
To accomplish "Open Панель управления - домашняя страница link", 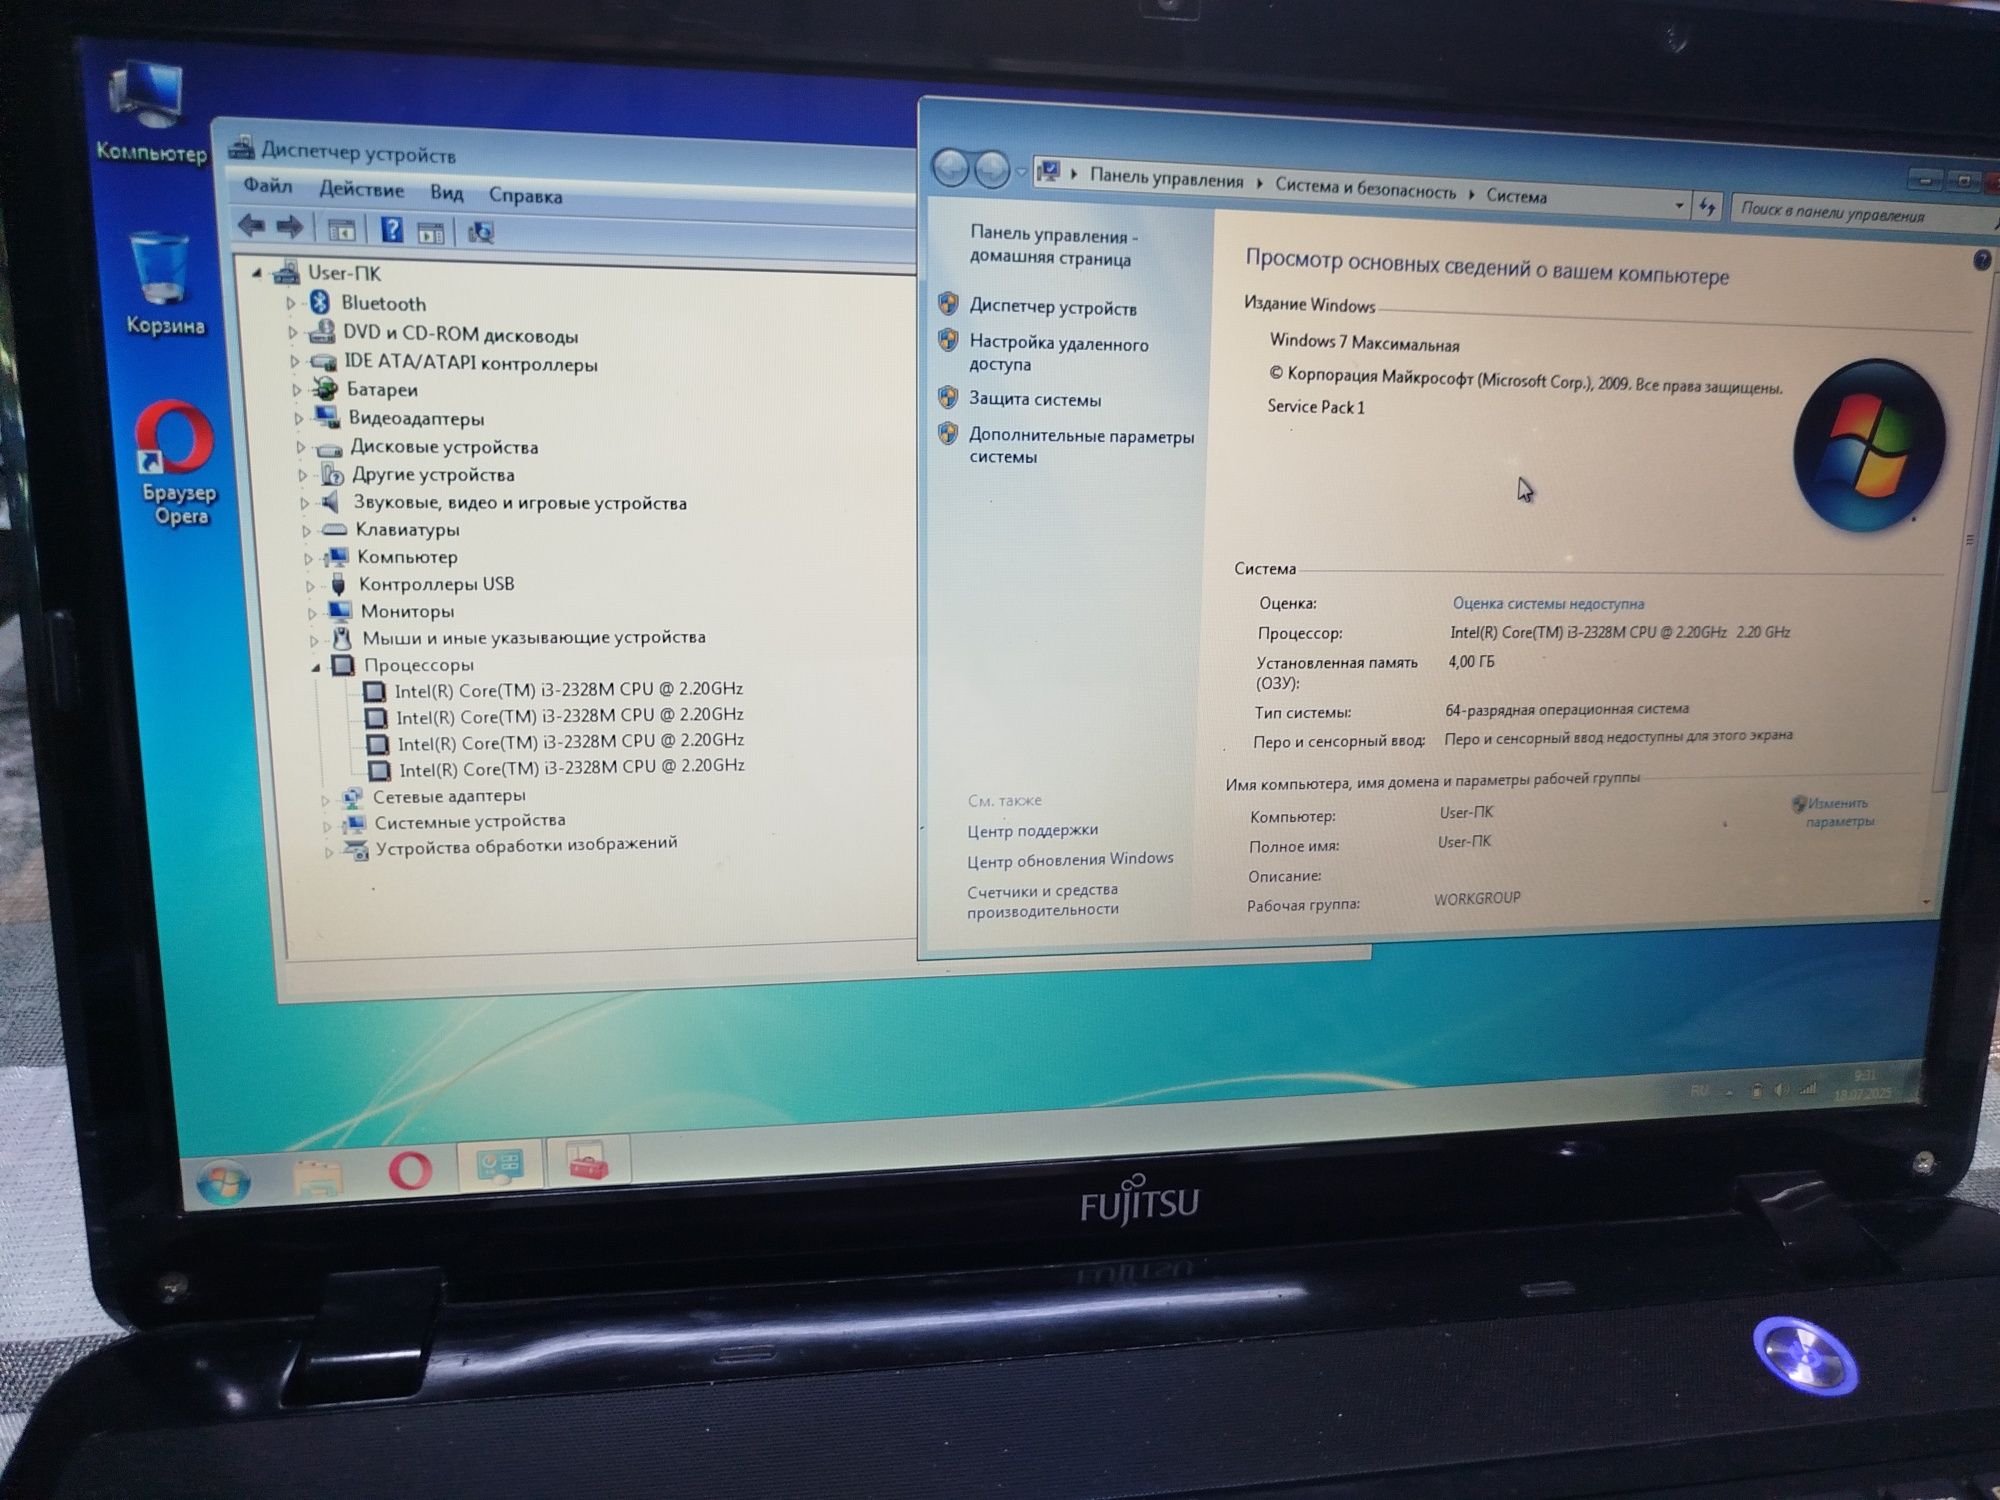I will [1053, 246].
